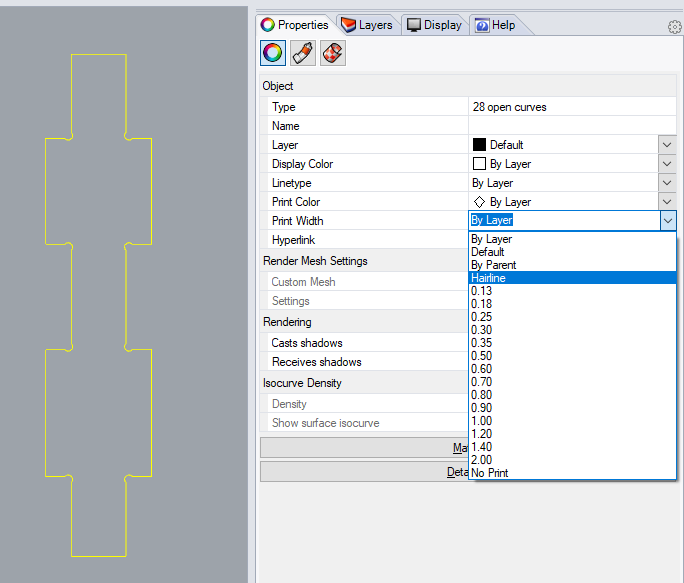
Task: Select the Object properties color wheel icon
Action: pyautogui.click(x=273, y=53)
